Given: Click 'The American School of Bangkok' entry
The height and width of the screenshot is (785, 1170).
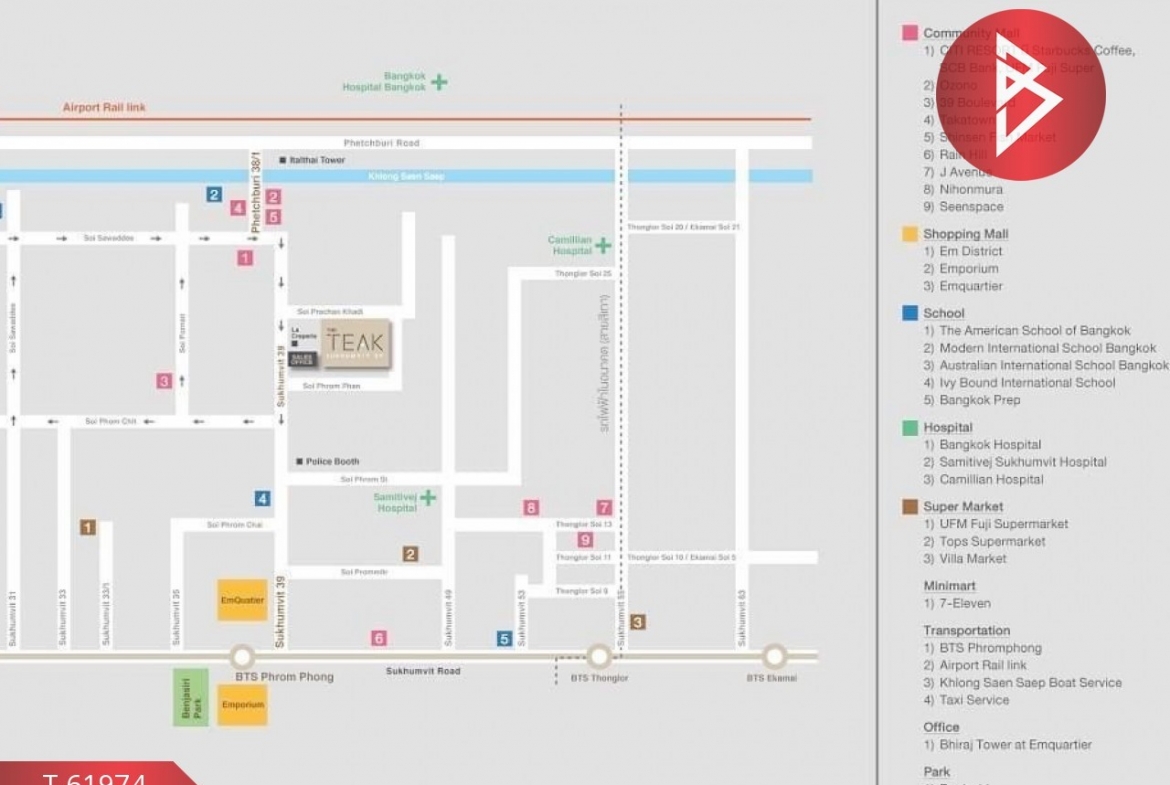Looking at the screenshot, I should pyautogui.click(x=1035, y=331).
